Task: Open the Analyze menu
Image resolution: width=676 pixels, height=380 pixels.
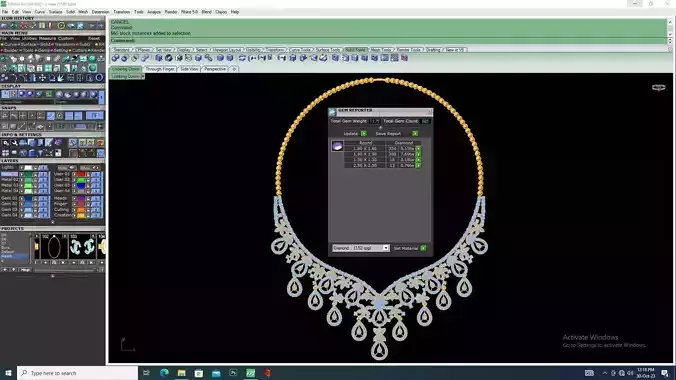Action: pyautogui.click(x=154, y=12)
